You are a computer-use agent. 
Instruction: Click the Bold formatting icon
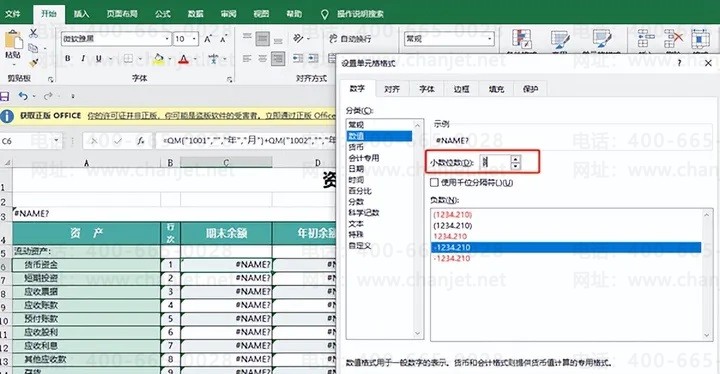point(68,59)
